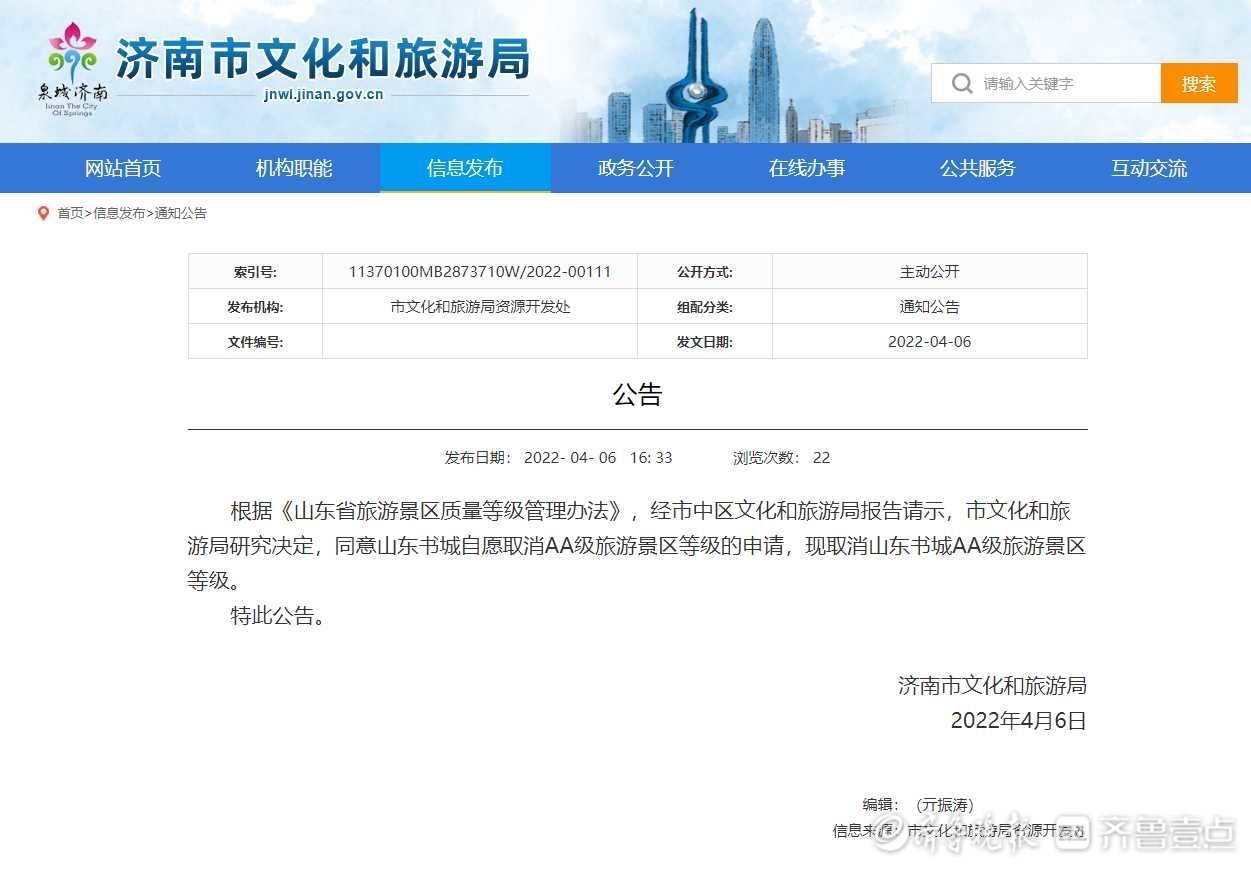Click the 济南市文化和旅游局 signature line
1251x870 pixels.
click(992, 686)
